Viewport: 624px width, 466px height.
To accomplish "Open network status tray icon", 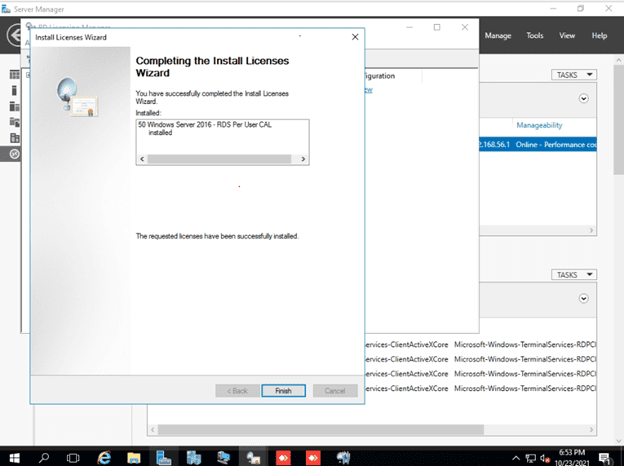I will click(530, 458).
